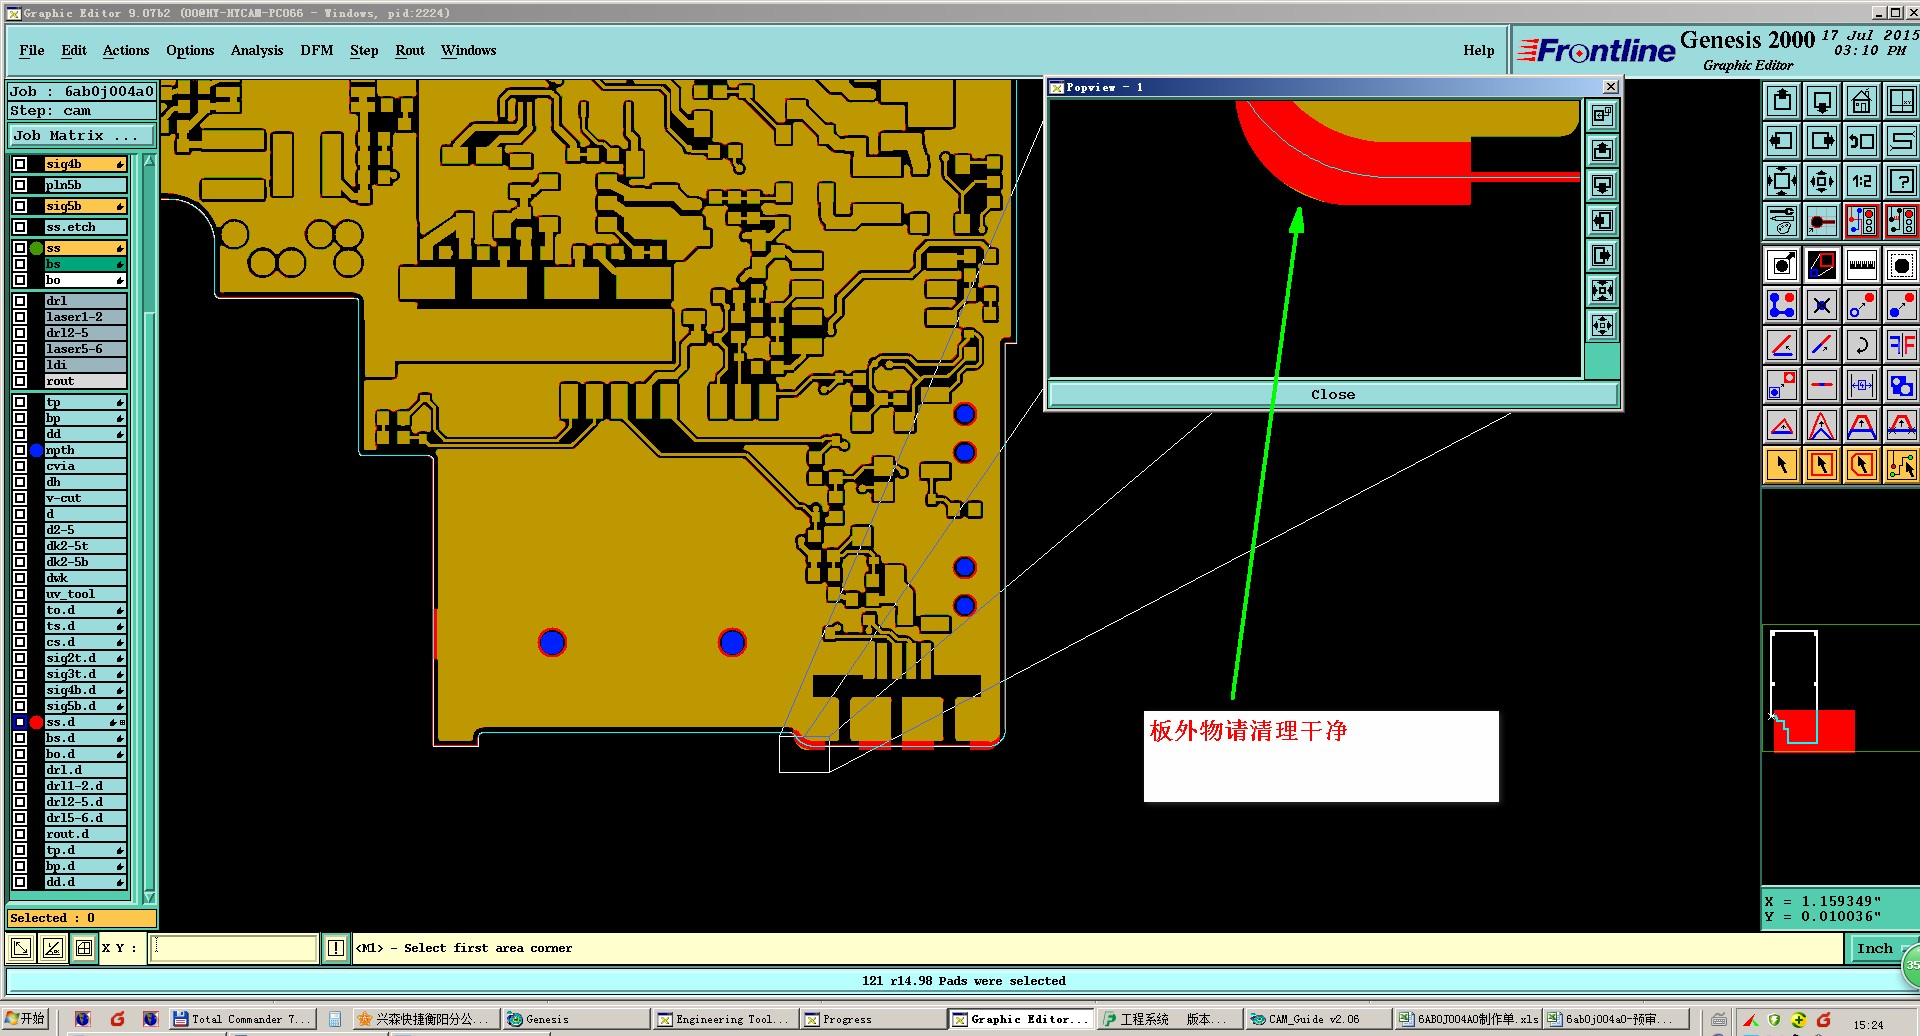Toggle the ss.etch layer checkbox
Viewport: 1920px width, 1036px height.
point(20,227)
